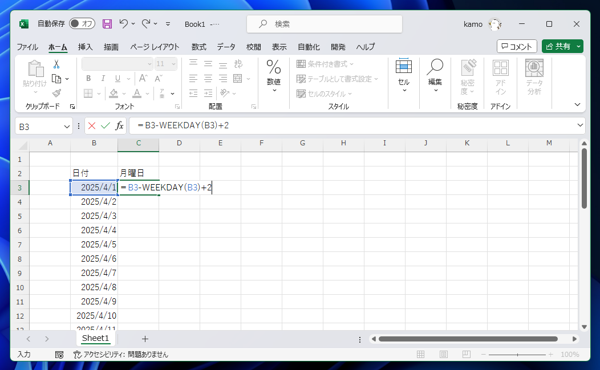The height and width of the screenshot is (370, 600).
Task: Open the 開発 Developer tab
Action: click(338, 47)
